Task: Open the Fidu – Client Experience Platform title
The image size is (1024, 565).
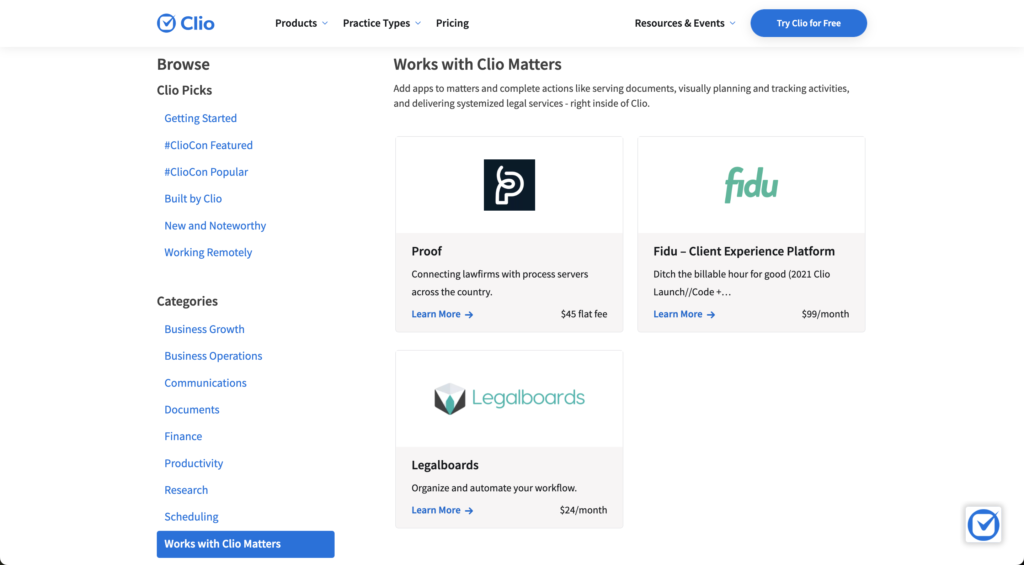Action: click(744, 251)
